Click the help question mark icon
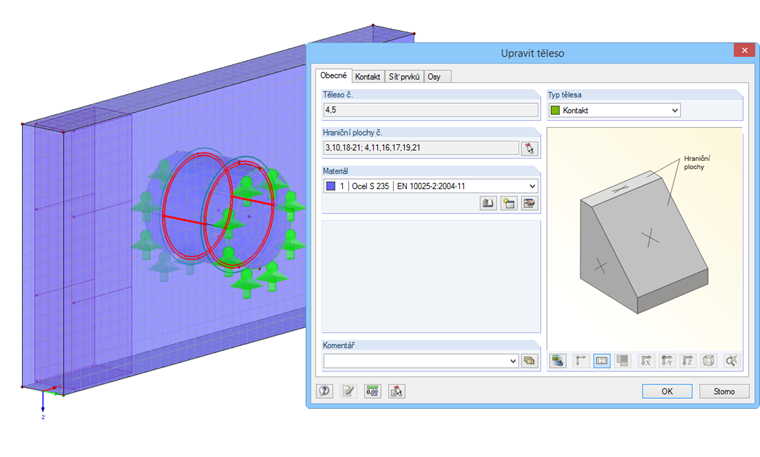The height and width of the screenshot is (457, 760). 325,391
